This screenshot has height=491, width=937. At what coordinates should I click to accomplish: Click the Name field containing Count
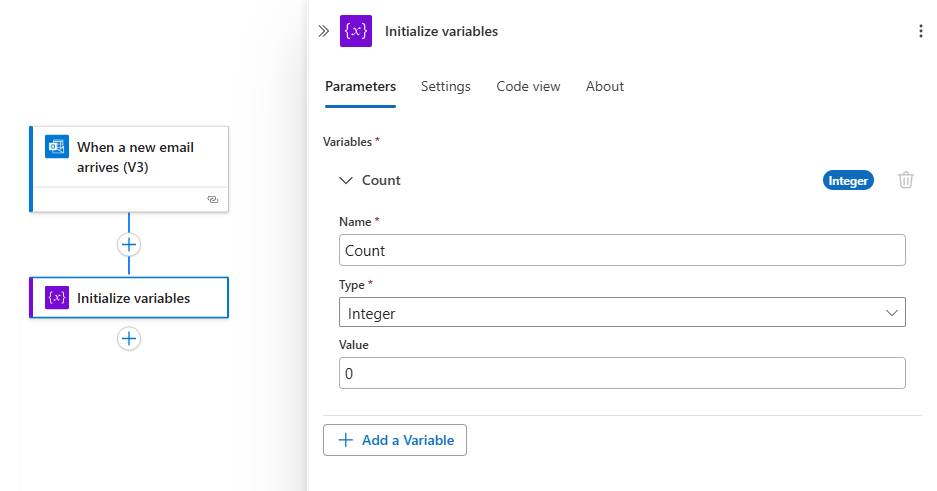(622, 250)
